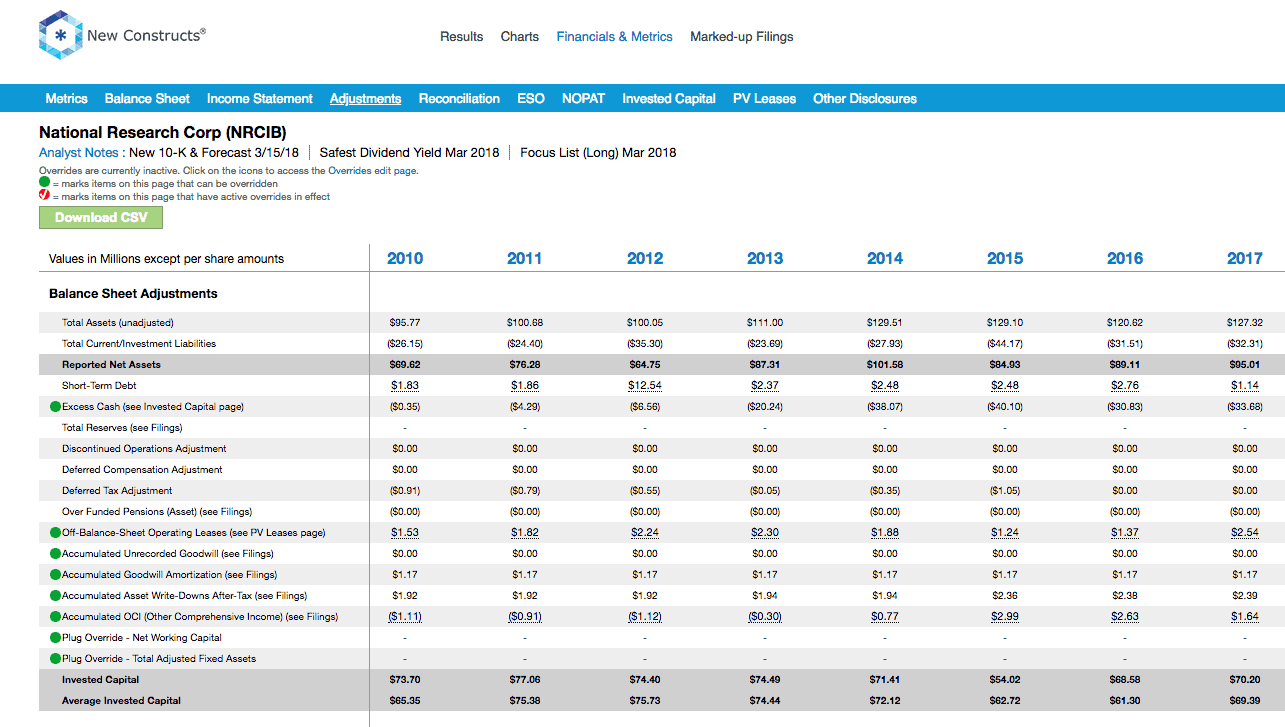1285x727 pixels.
Task: Click the Average Invested Capital row label
Action: click(121, 701)
